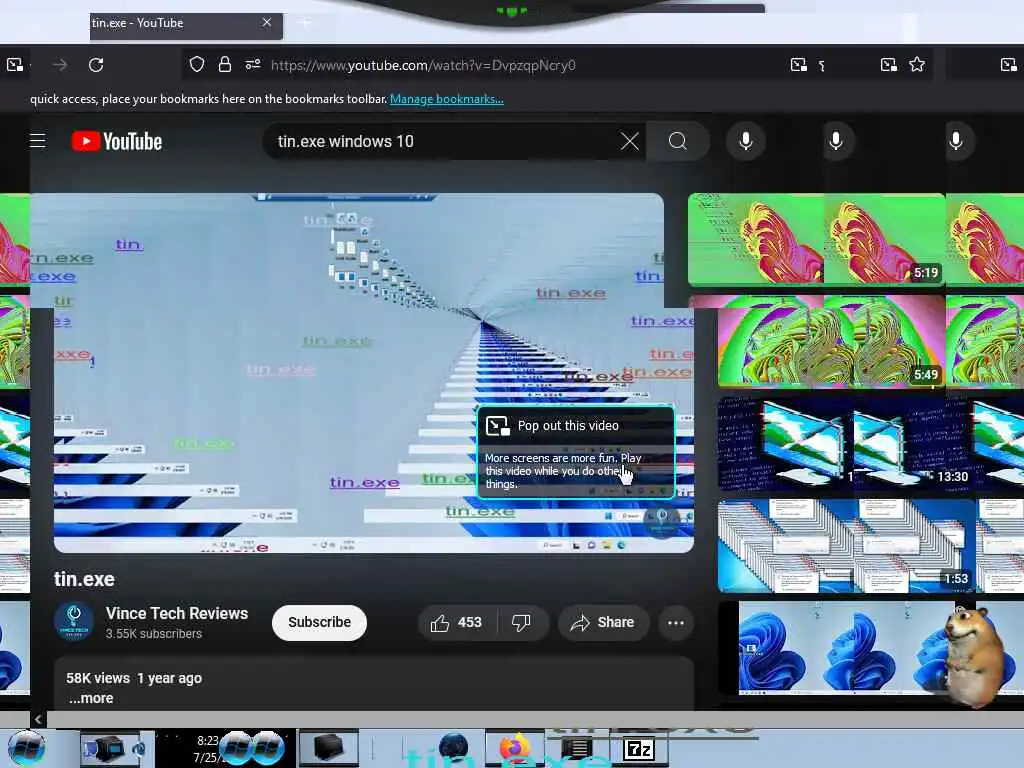Reload the current page

point(96,65)
